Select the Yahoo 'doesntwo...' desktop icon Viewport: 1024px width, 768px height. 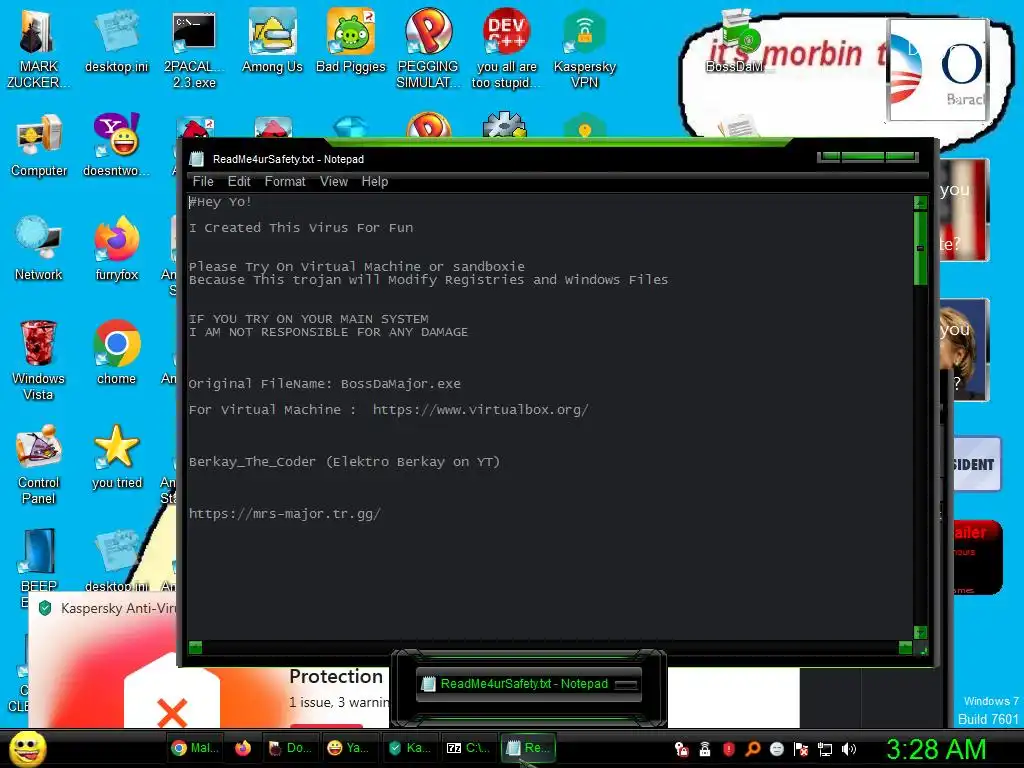pyautogui.click(x=116, y=145)
